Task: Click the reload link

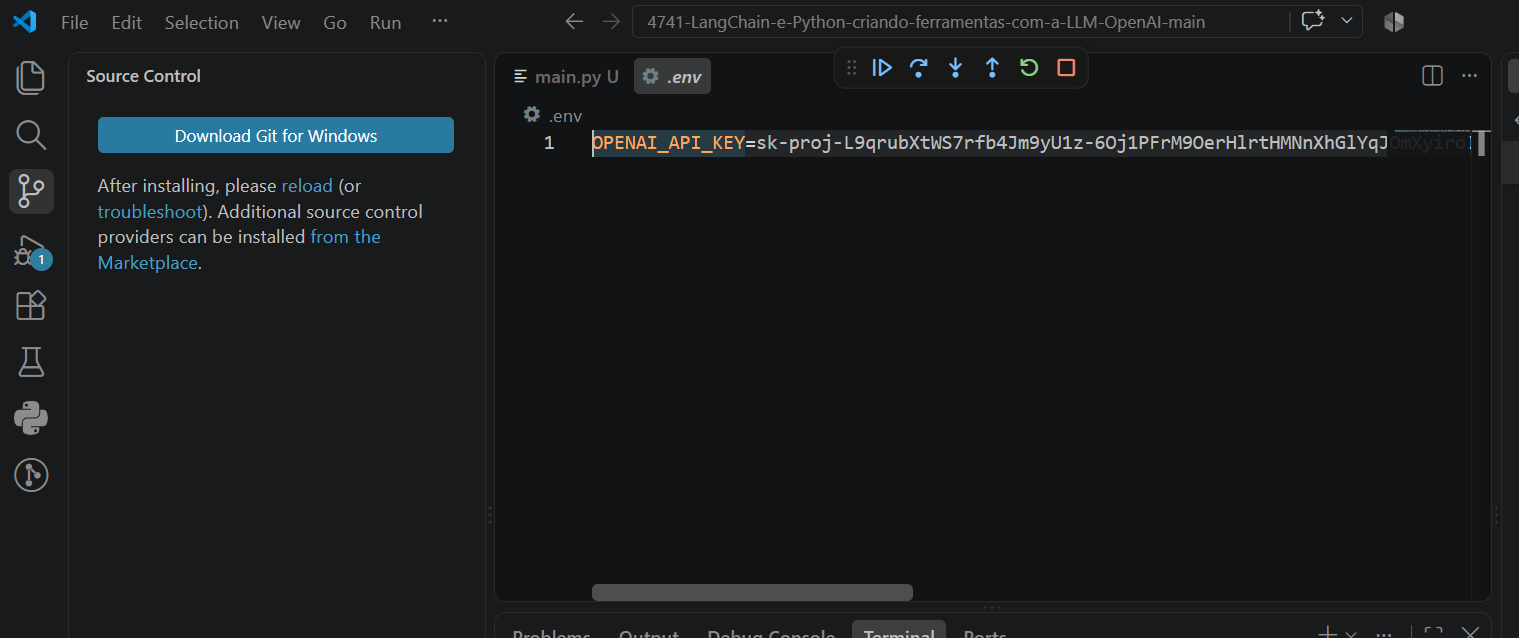Action: click(x=307, y=186)
